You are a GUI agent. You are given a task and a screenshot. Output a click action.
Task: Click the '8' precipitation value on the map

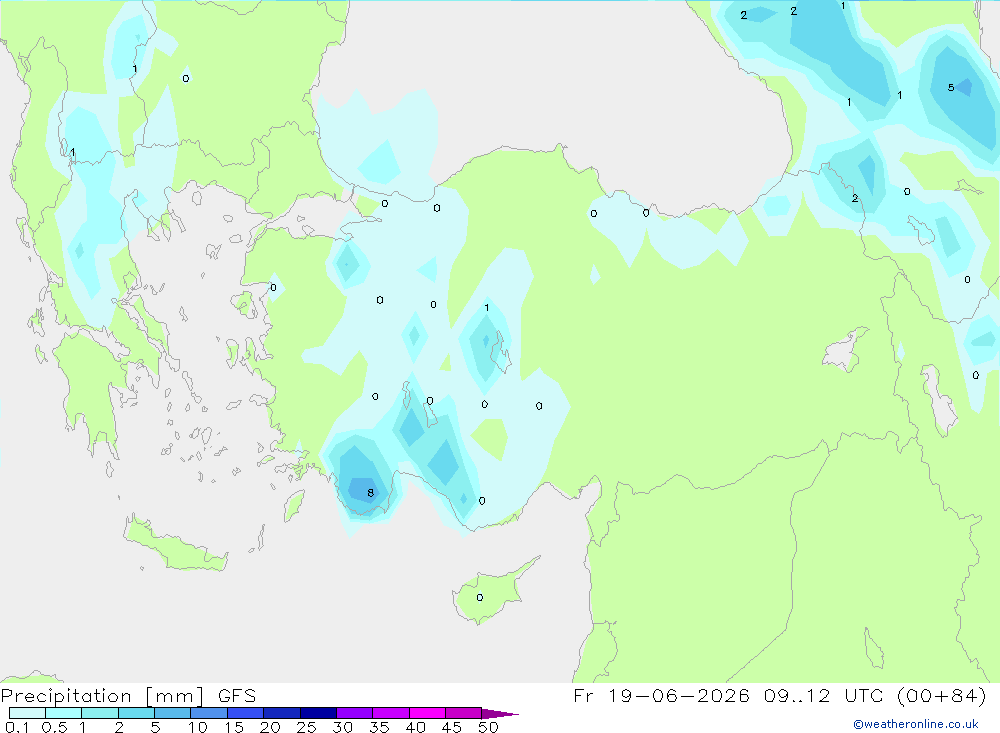point(371,493)
